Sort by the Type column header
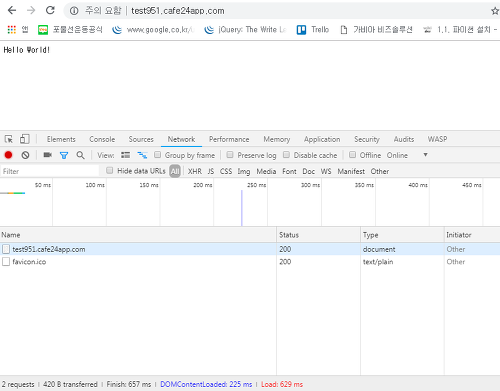Viewport: 500px width, 391px height. [x=402, y=235]
